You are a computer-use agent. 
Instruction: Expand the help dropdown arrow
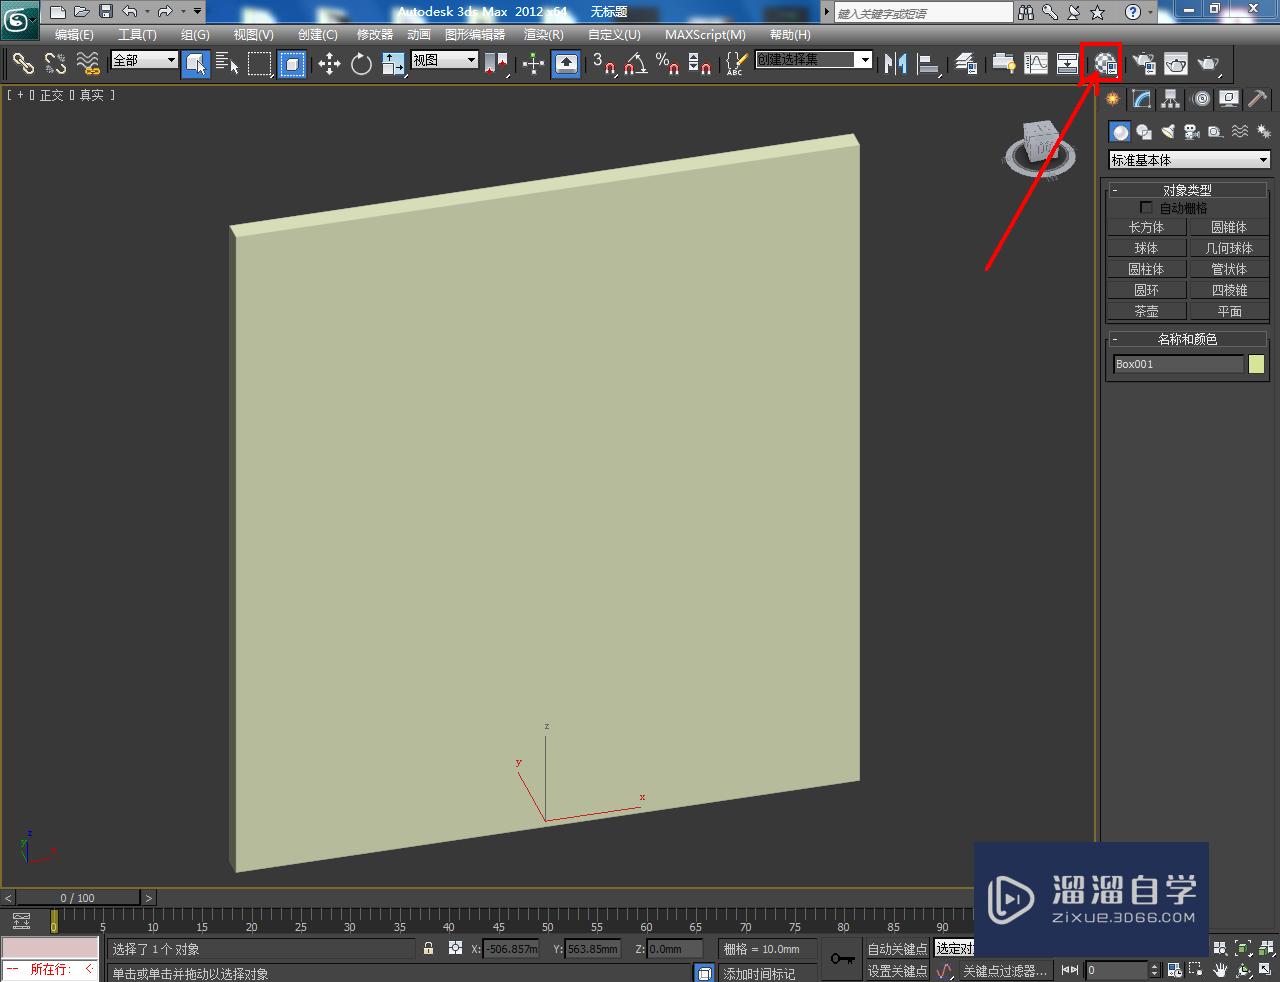coord(1151,12)
